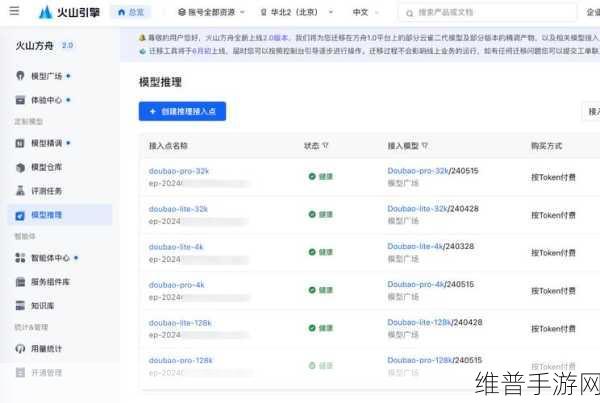Click healthy status icon for doubao-lite-128k
The image size is (600, 403).
(312, 328)
